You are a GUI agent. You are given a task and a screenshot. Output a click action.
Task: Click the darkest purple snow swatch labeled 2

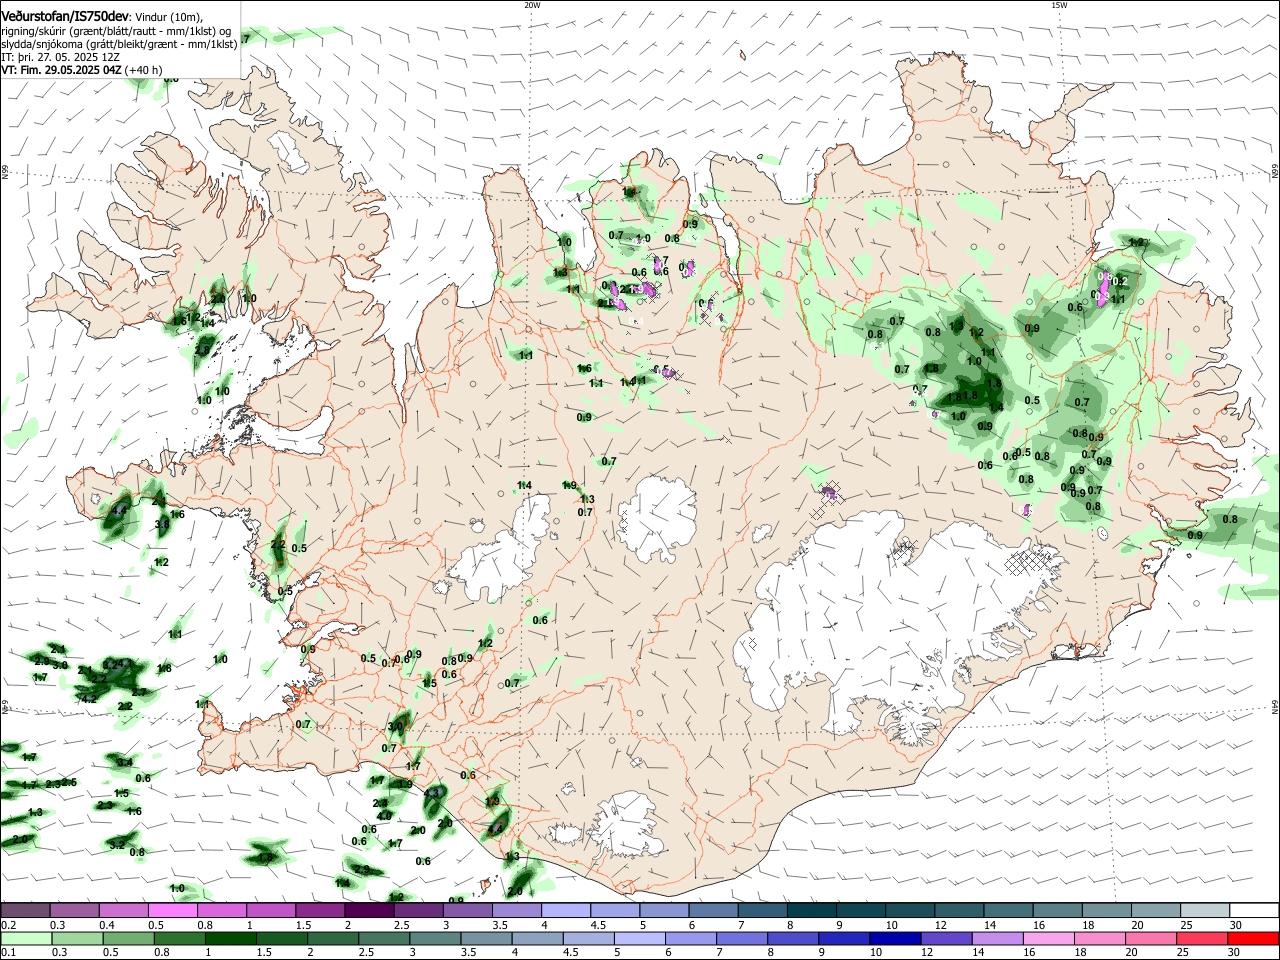pyautogui.click(x=369, y=911)
